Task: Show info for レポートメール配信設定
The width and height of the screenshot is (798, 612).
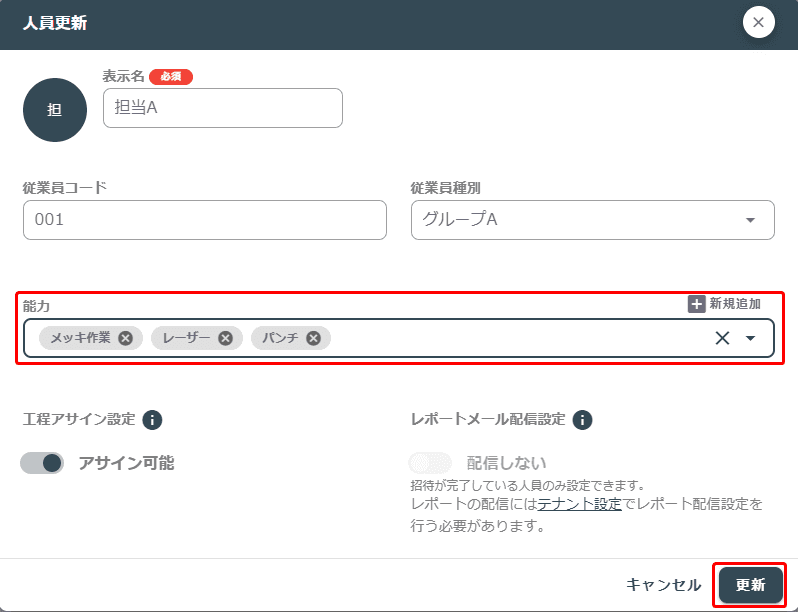Action: (x=582, y=420)
